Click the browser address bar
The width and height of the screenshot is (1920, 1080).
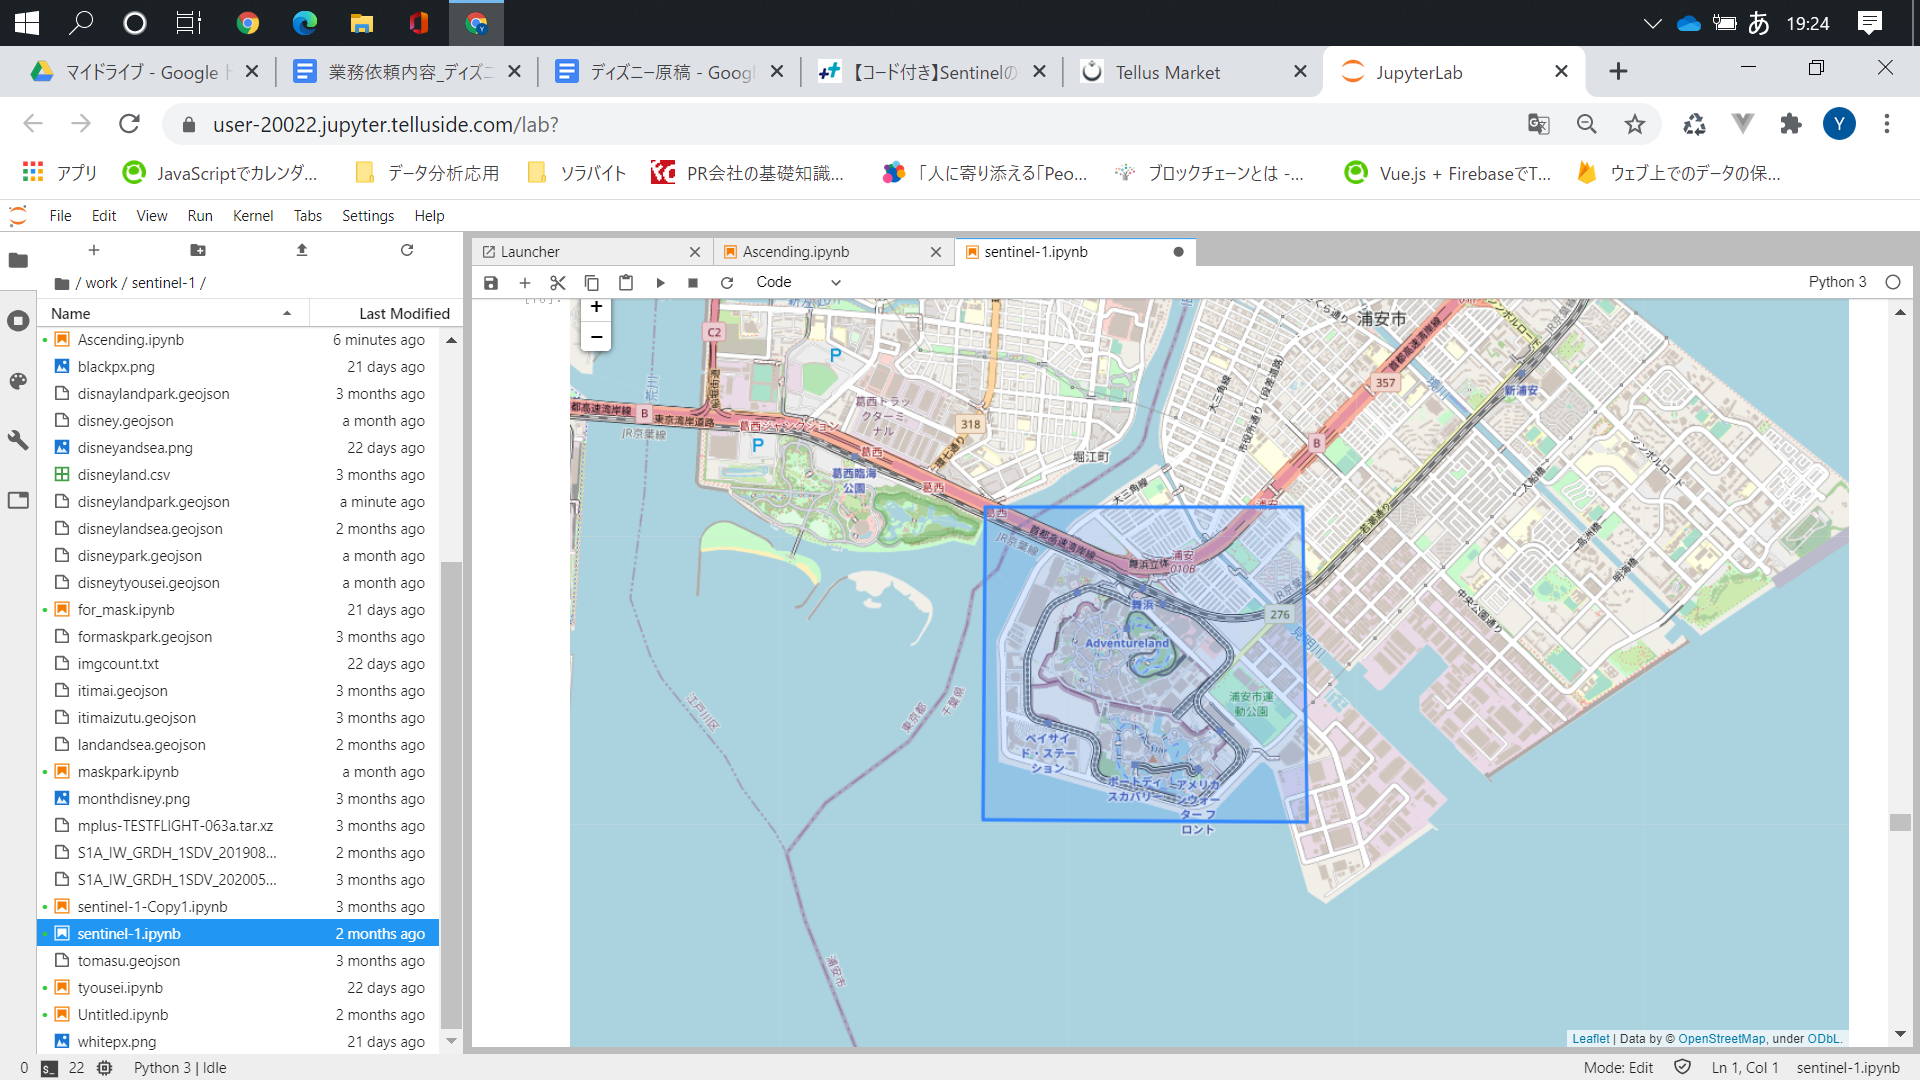pyautogui.click(x=850, y=124)
